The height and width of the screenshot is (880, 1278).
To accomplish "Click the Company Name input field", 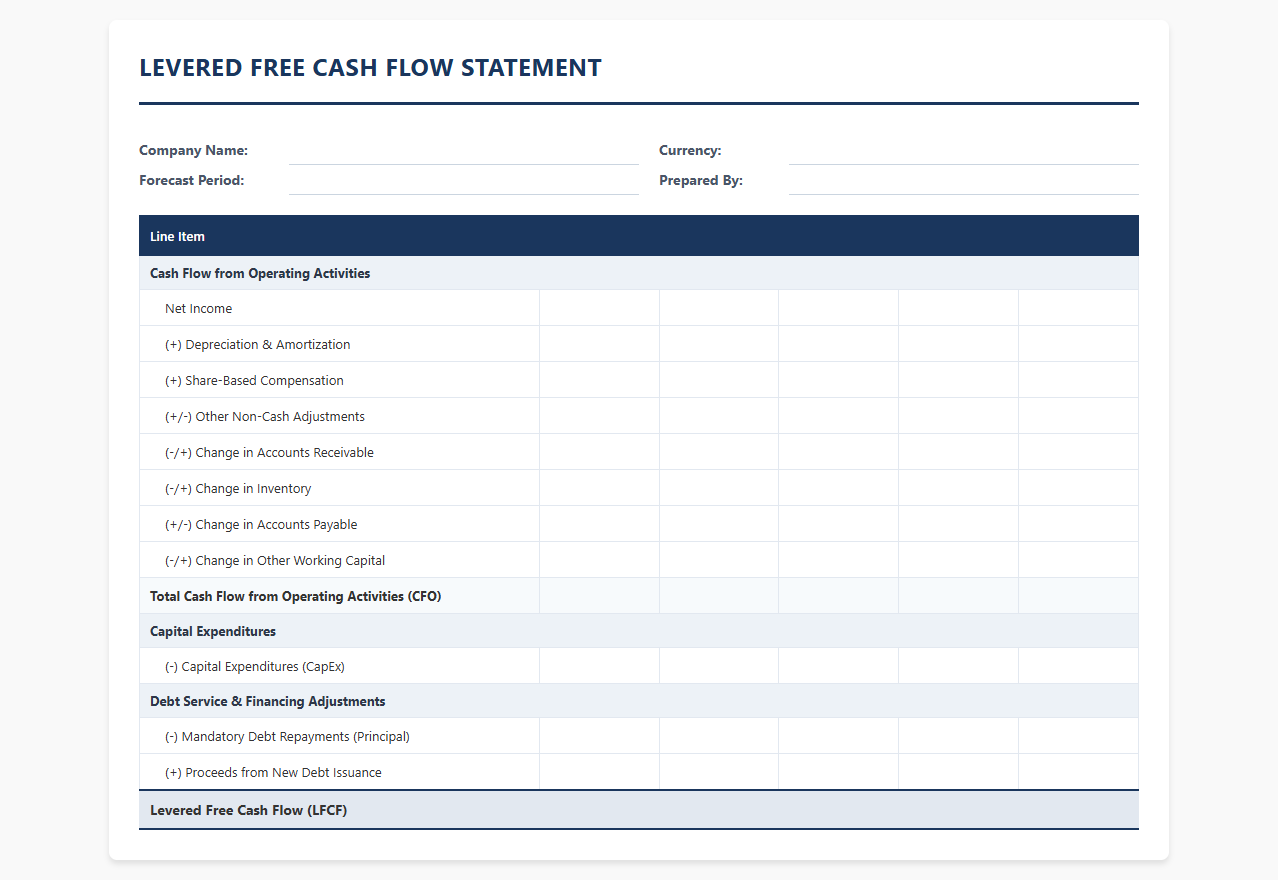I will pyautogui.click(x=464, y=151).
